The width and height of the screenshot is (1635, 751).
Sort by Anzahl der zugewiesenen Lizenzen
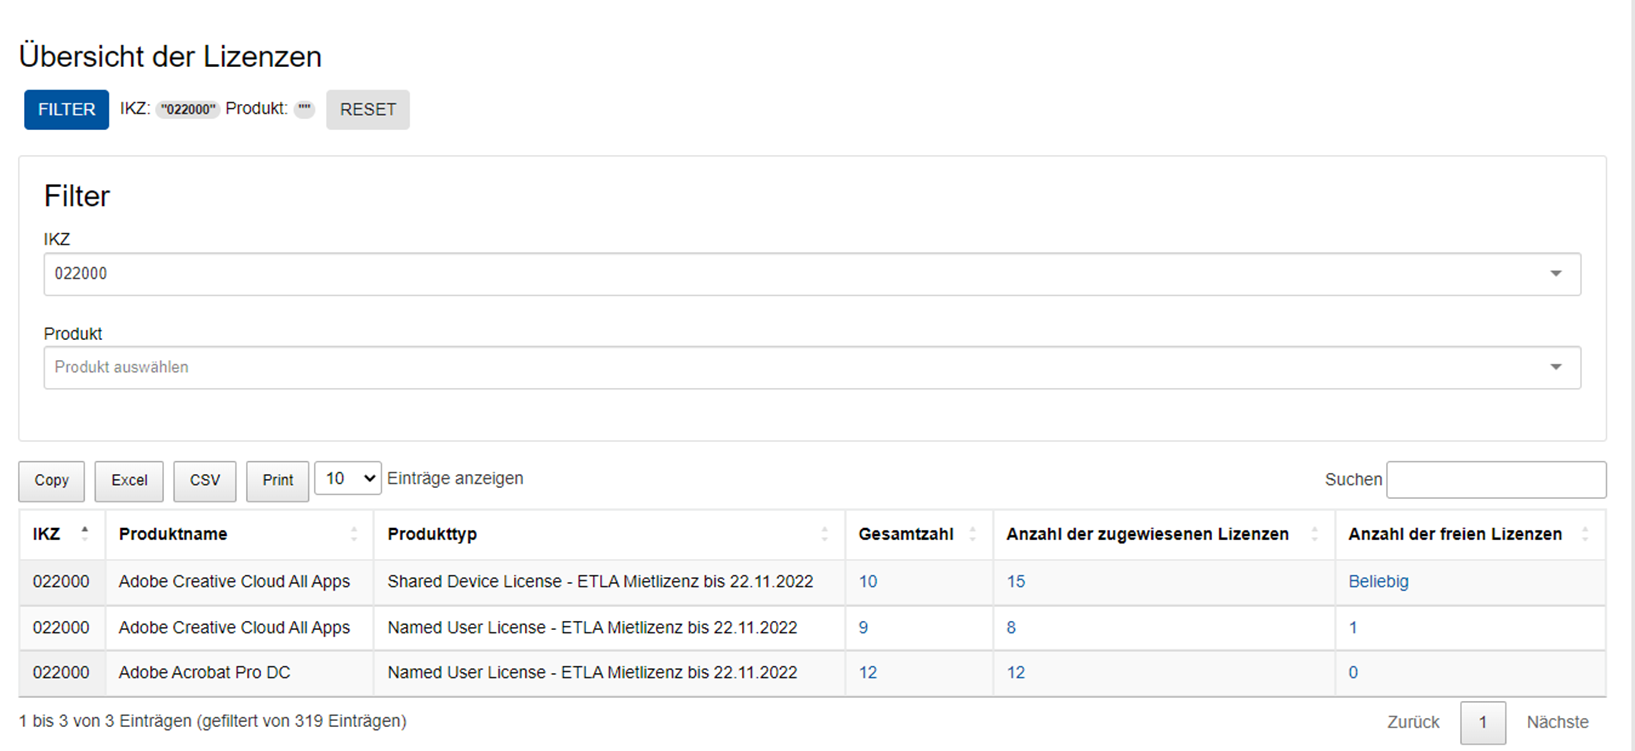[x=1315, y=534]
